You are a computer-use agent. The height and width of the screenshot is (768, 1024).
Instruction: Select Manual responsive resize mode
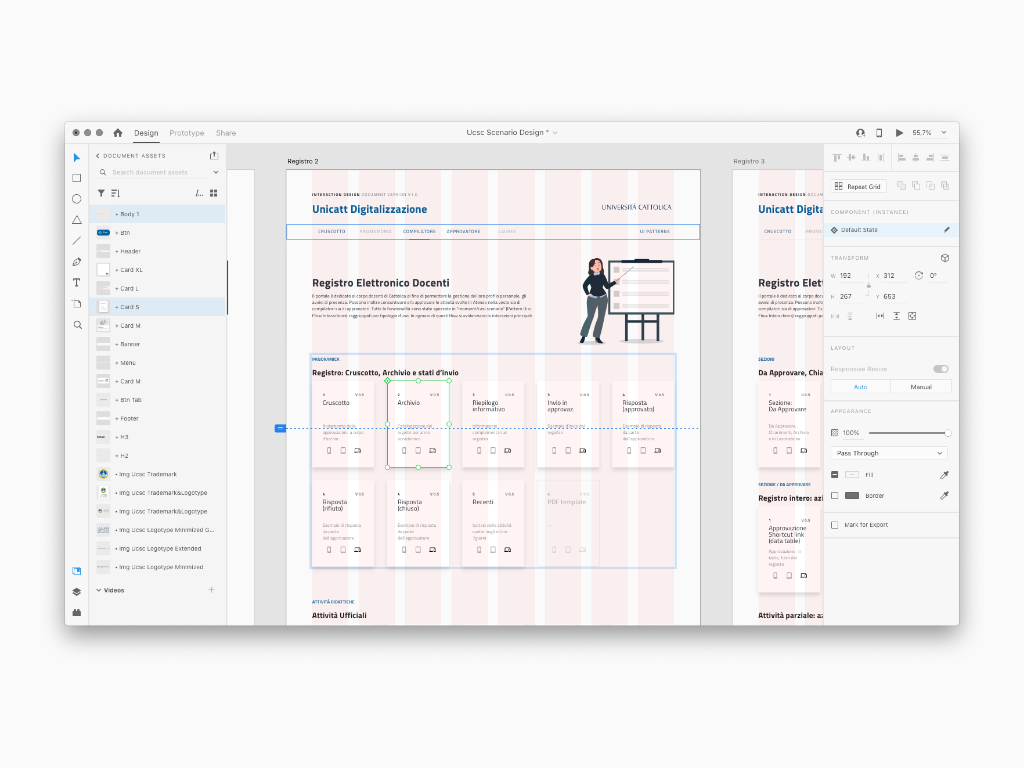pyautogui.click(x=921, y=387)
